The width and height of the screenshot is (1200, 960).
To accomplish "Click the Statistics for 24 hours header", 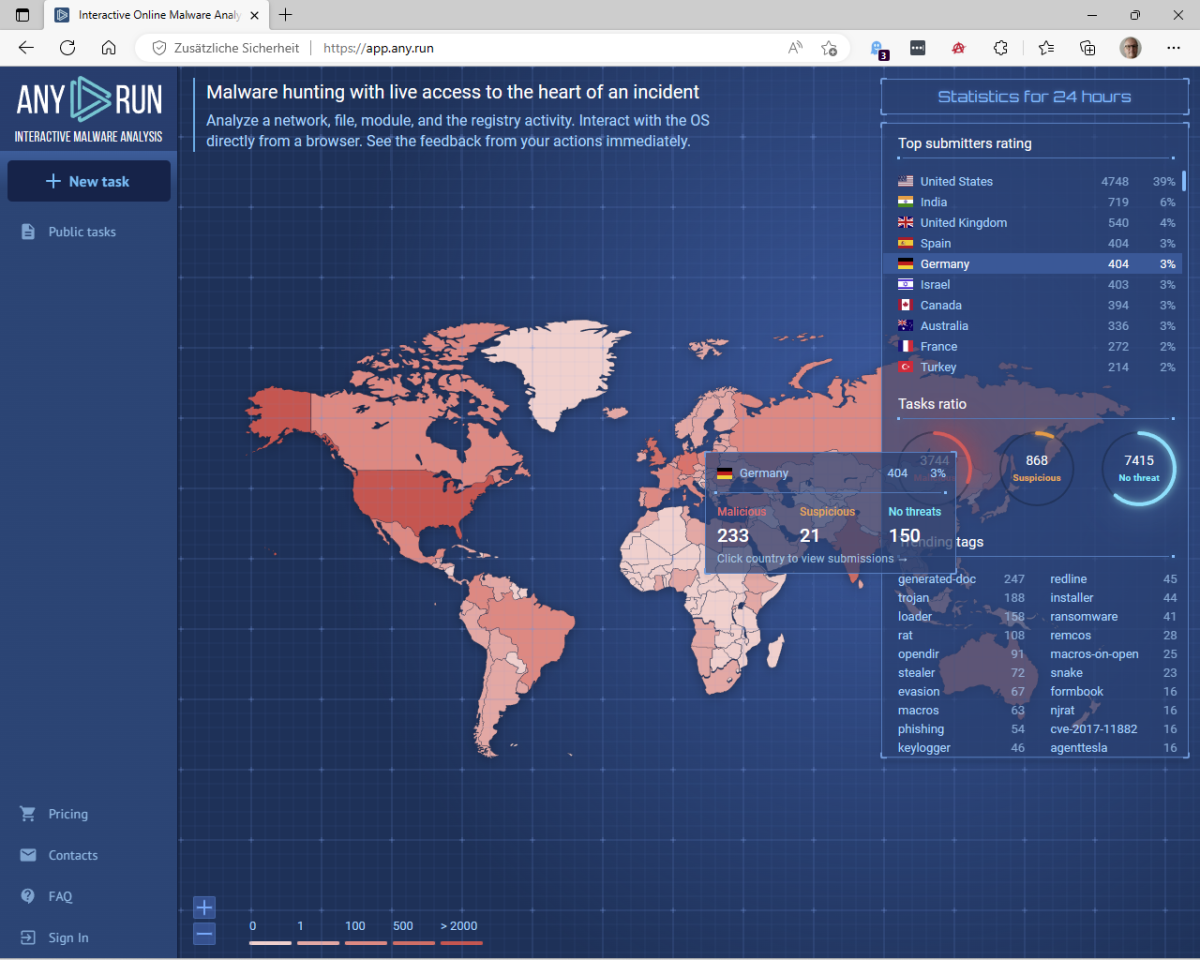I will click(x=1034, y=97).
